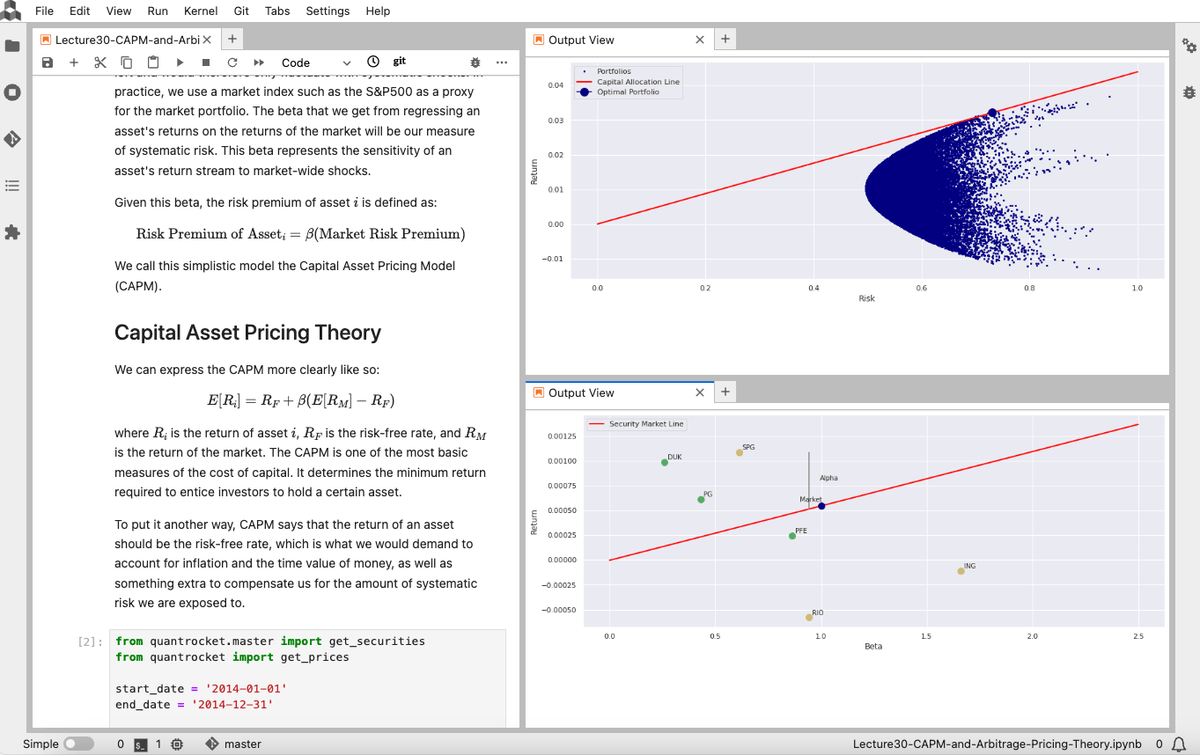Click the PFE data point in beta chart
The height and width of the screenshot is (755, 1200).
(792, 536)
